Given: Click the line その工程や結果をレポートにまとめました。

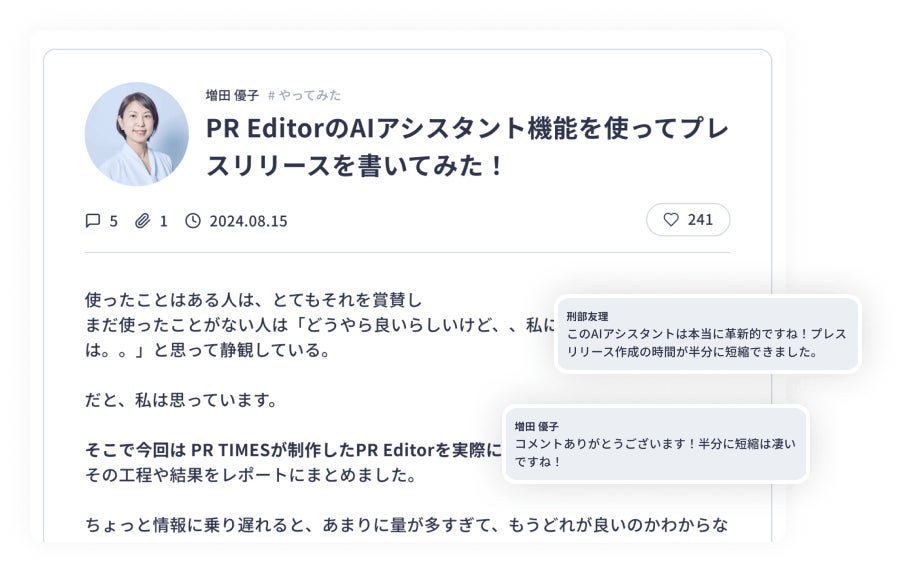Looking at the screenshot, I should pos(250,475).
